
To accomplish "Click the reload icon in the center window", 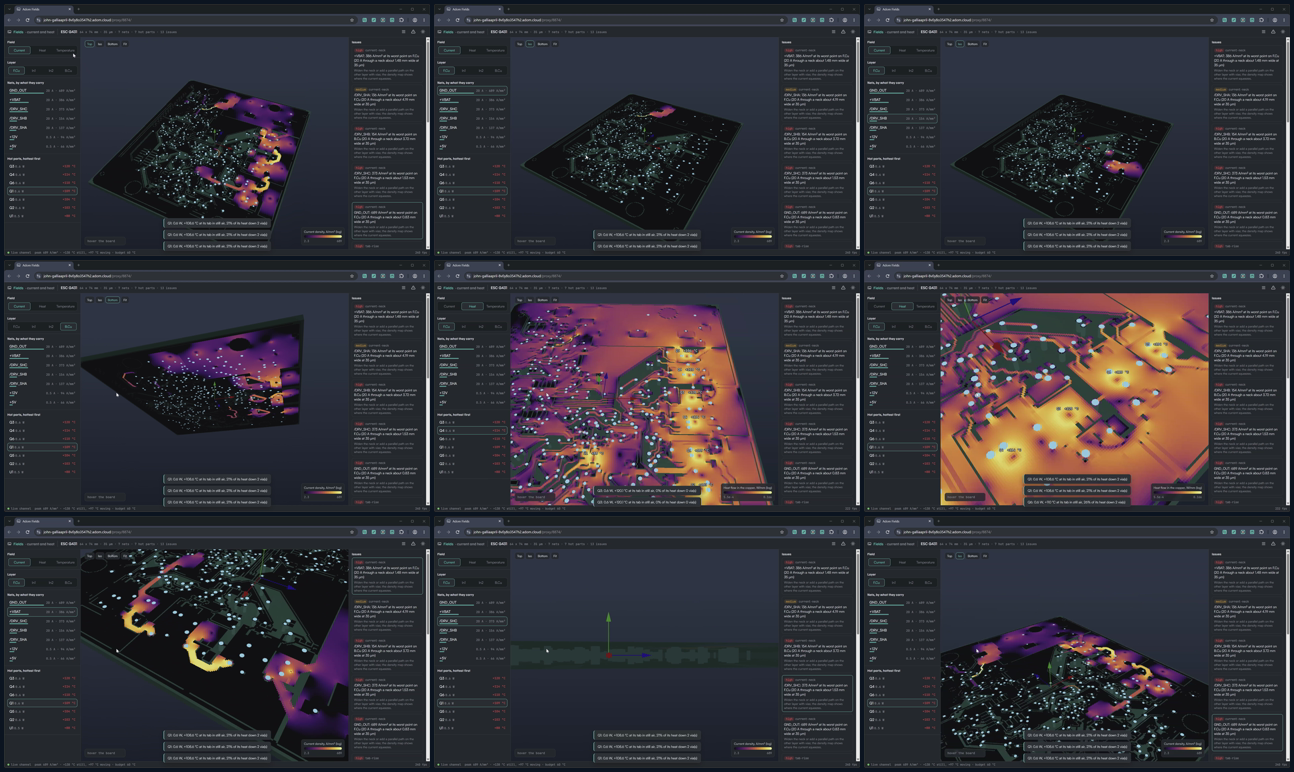I will click(458, 276).
